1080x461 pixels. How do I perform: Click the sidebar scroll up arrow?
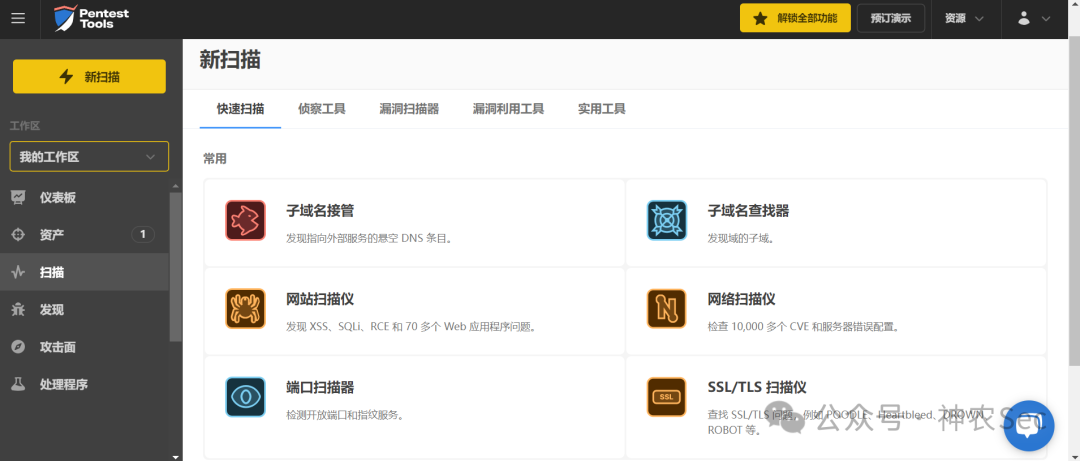click(176, 187)
